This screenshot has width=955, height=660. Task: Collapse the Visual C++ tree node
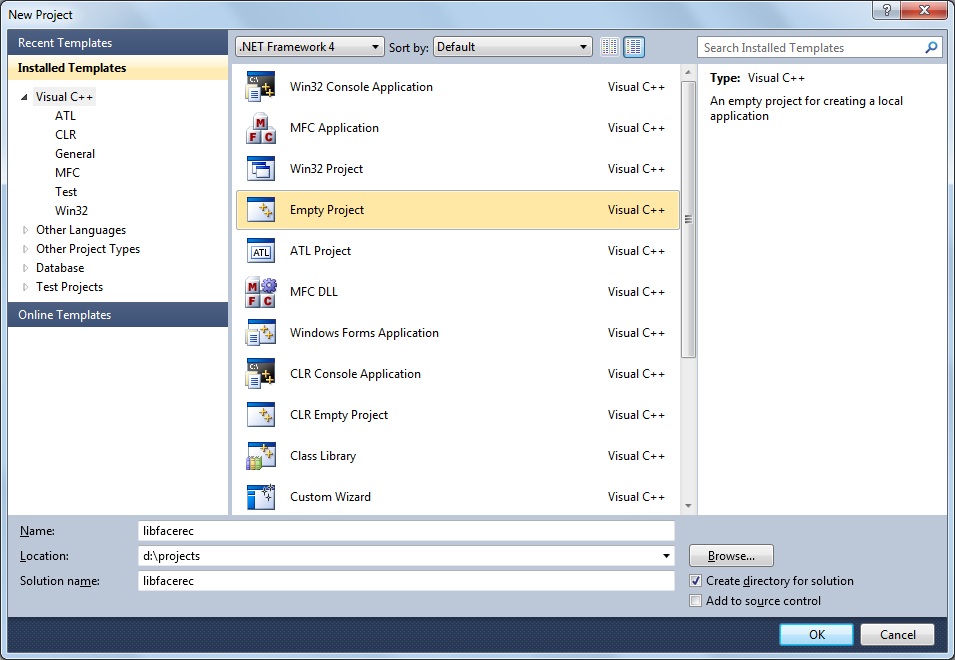pos(24,97)
